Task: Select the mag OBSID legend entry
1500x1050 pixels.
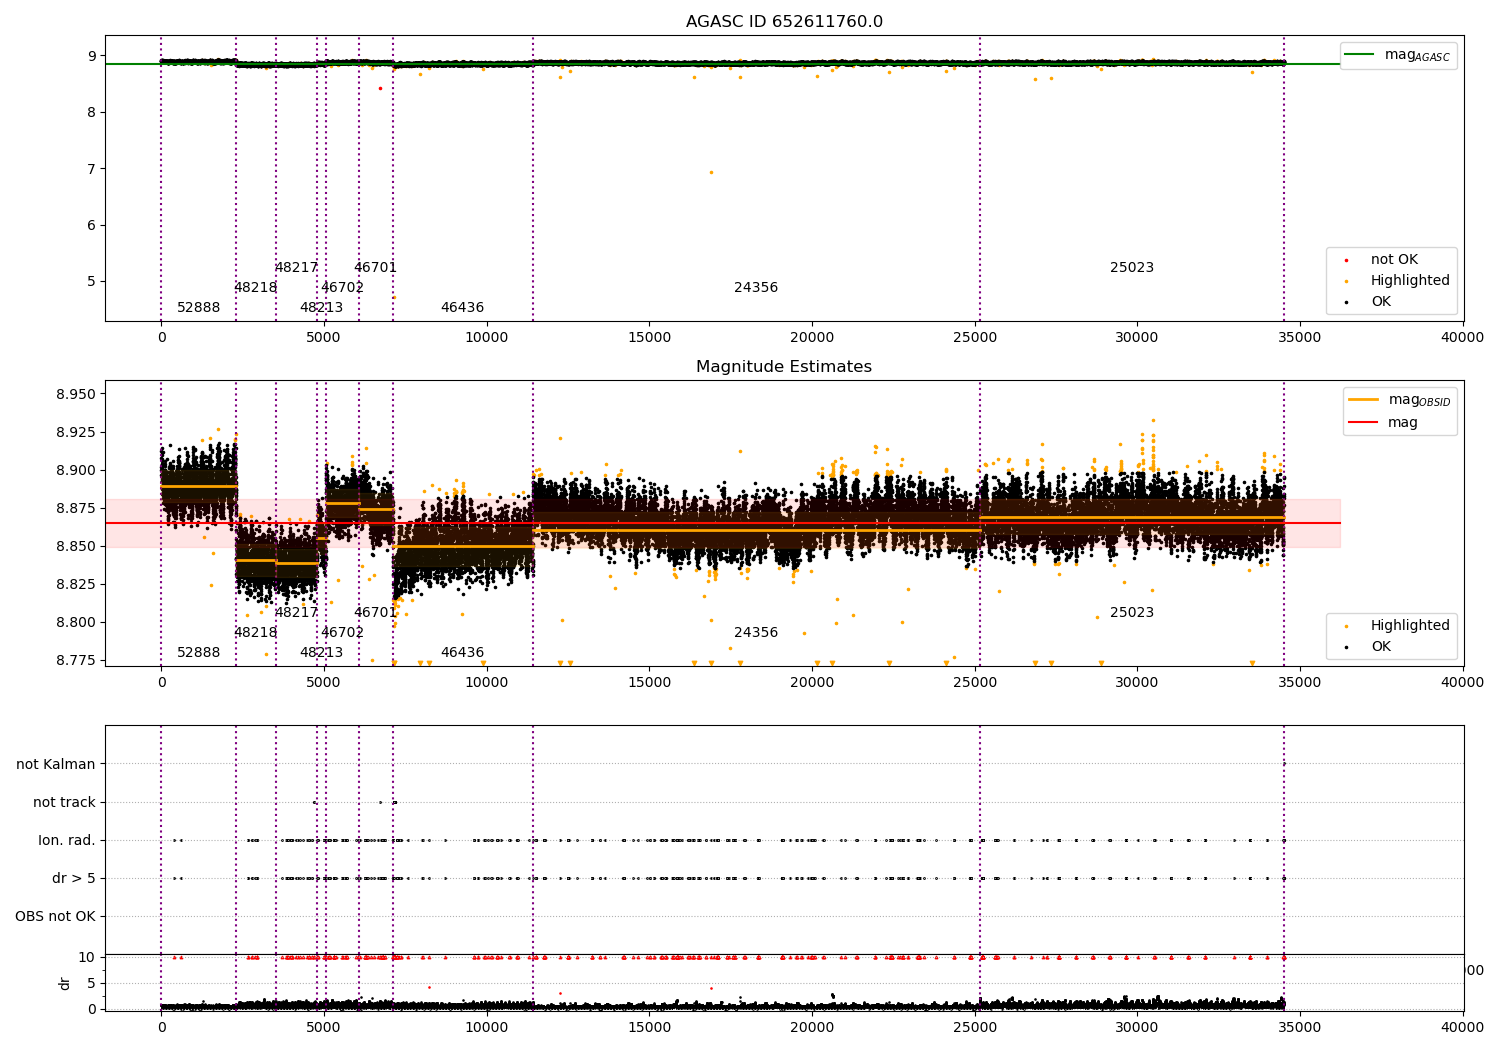Action: 1400,400
